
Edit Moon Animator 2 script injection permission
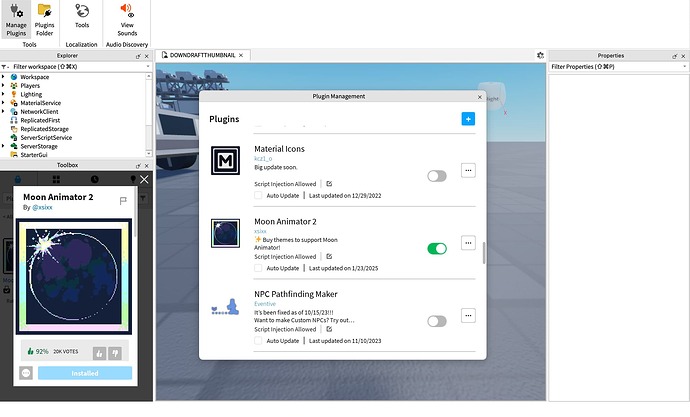pos(329,256)
